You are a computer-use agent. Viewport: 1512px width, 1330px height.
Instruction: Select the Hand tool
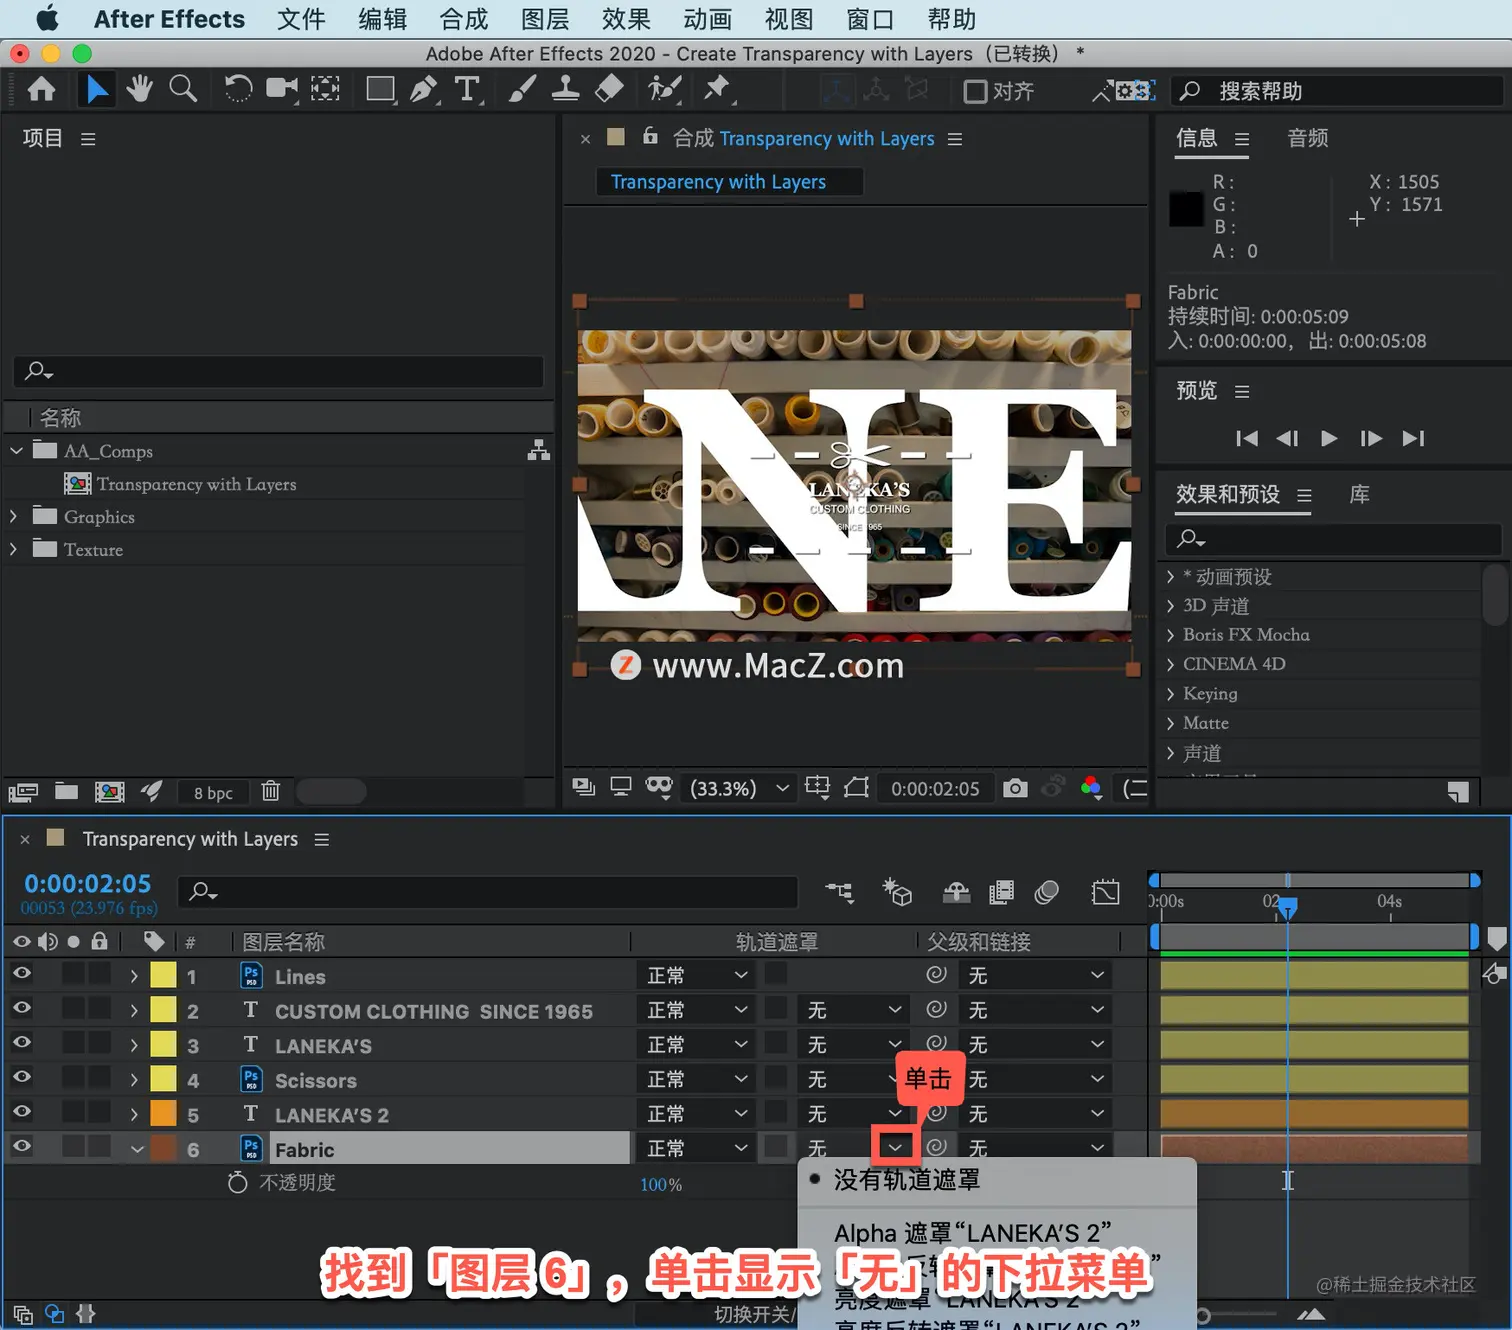click(140, 89)
